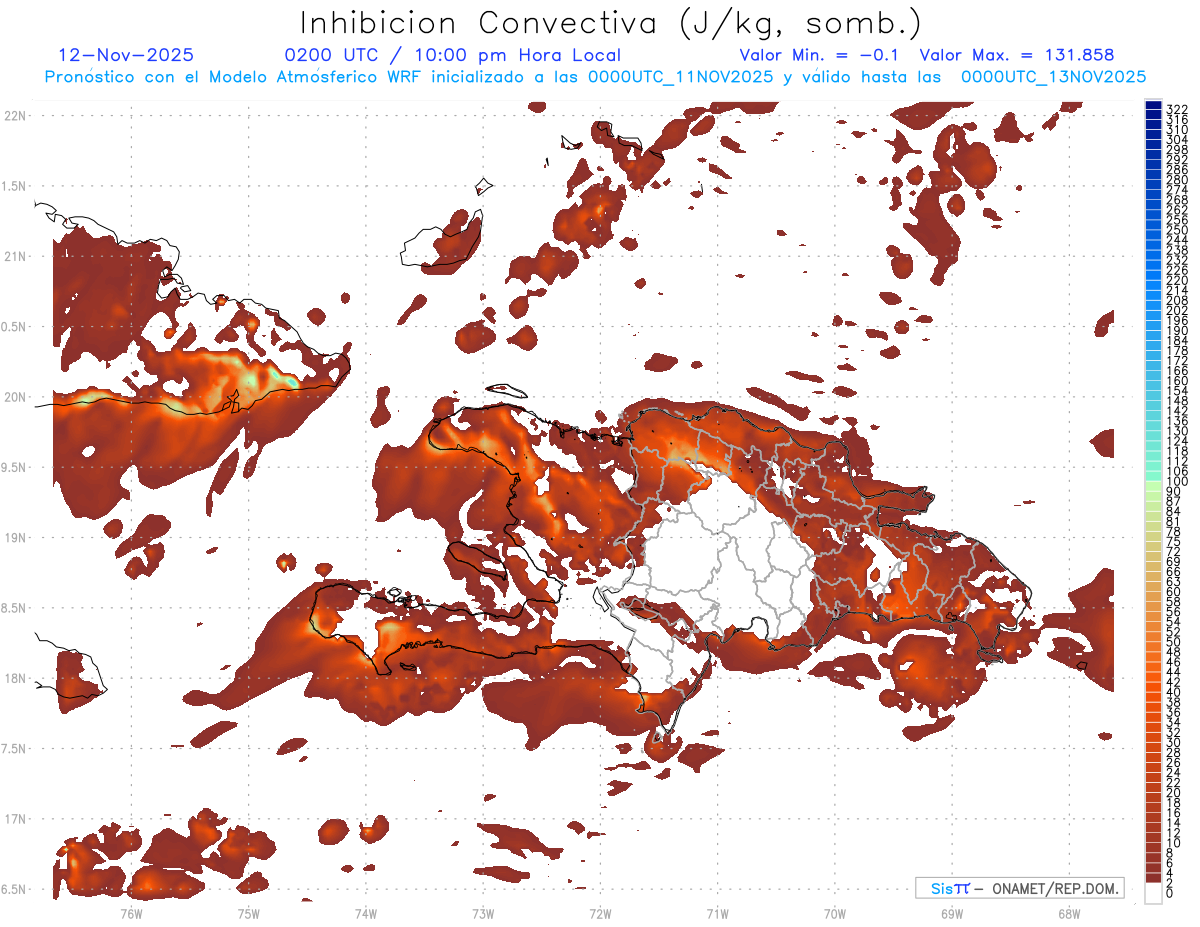Click the "75W" longitude label
The image size is (1200, 927).
pos(248,913)
